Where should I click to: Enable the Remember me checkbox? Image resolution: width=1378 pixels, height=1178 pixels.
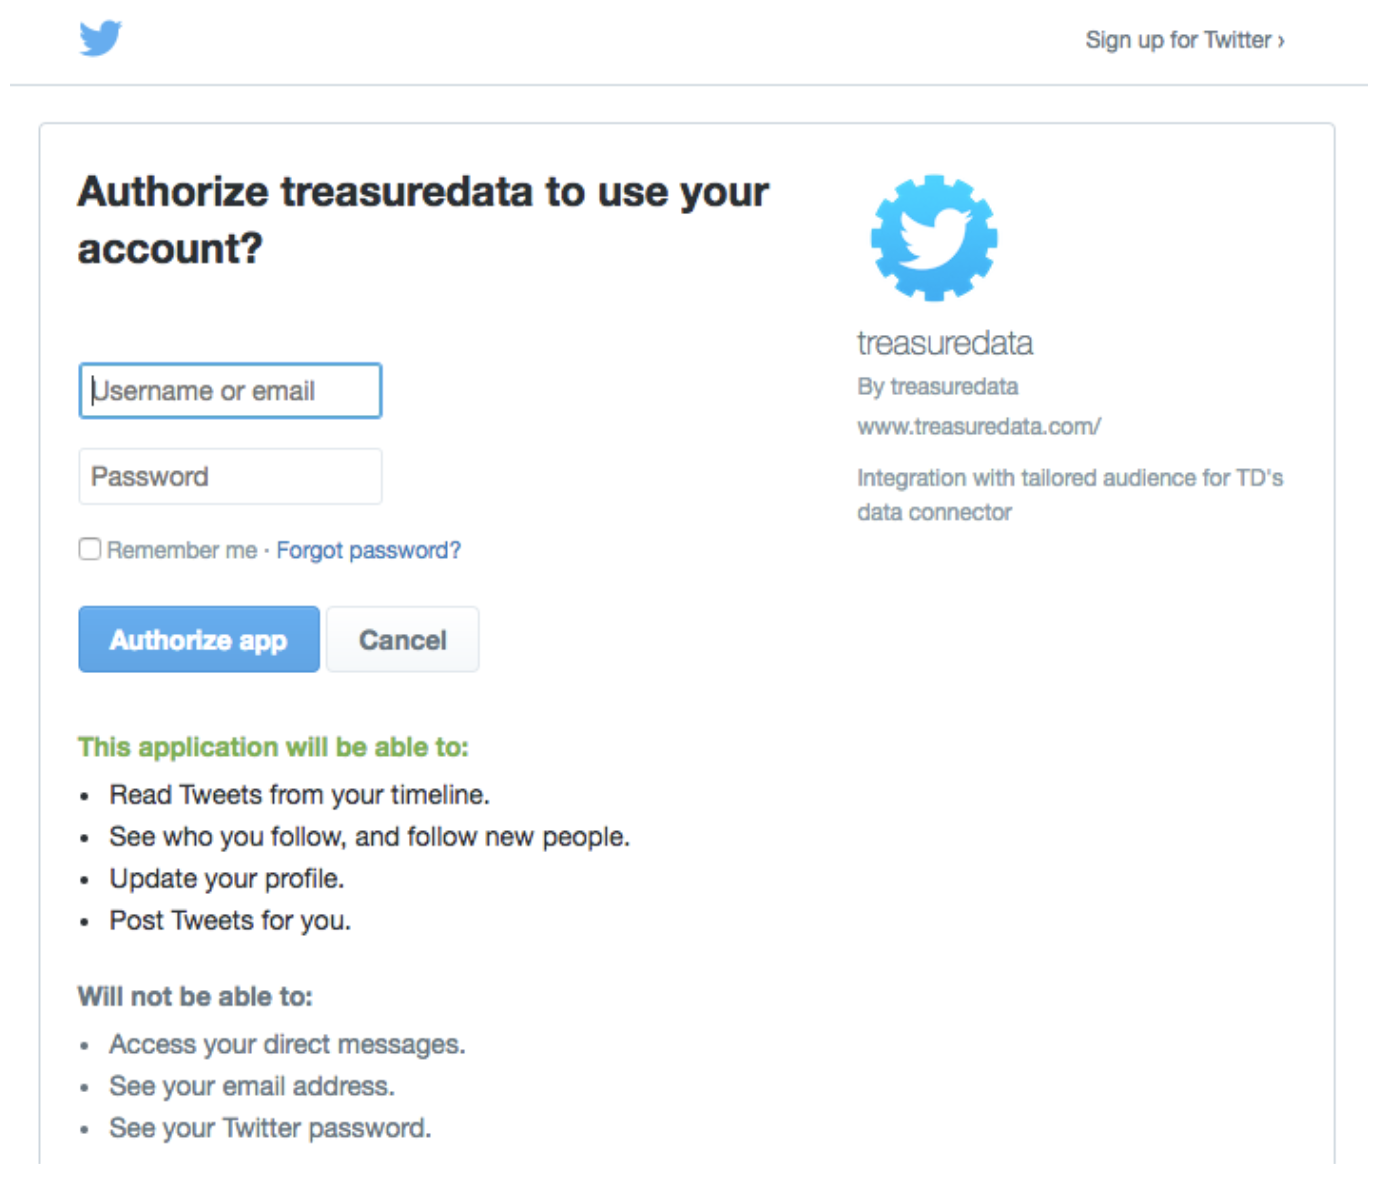click(x=90, y=549)
